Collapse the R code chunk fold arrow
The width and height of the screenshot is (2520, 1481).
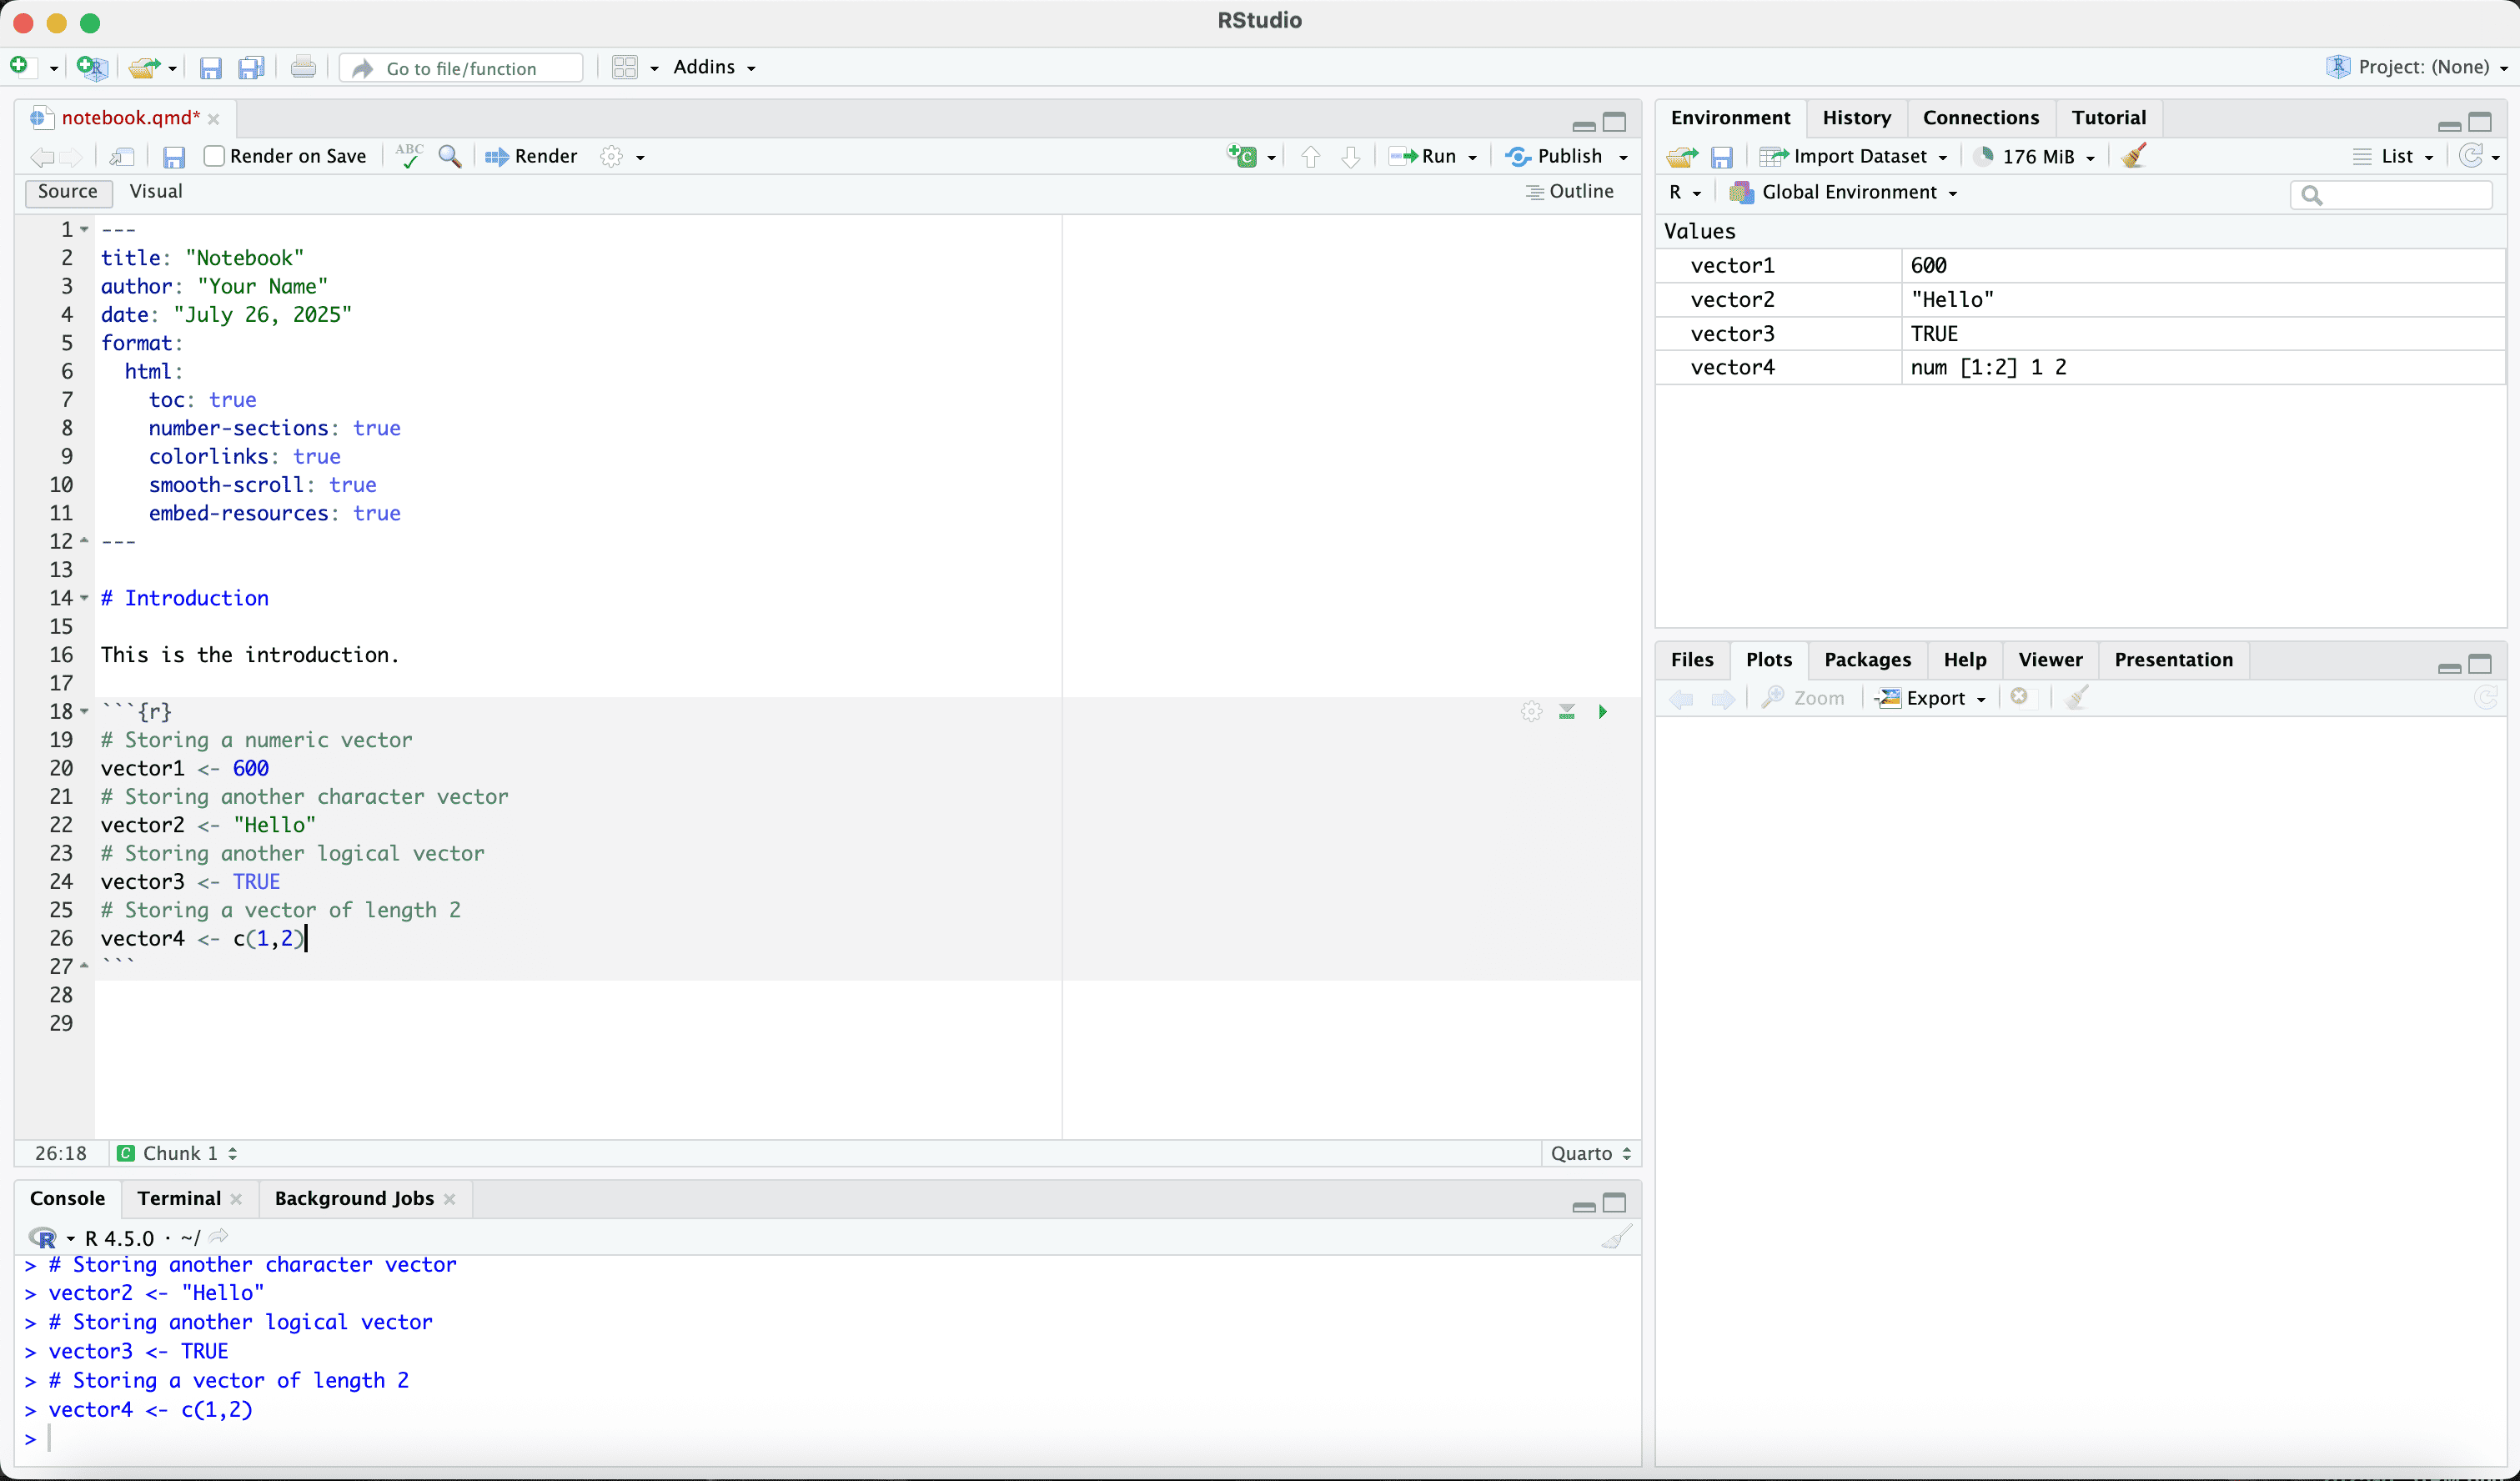pyautogui.click(x=84, y=712)
